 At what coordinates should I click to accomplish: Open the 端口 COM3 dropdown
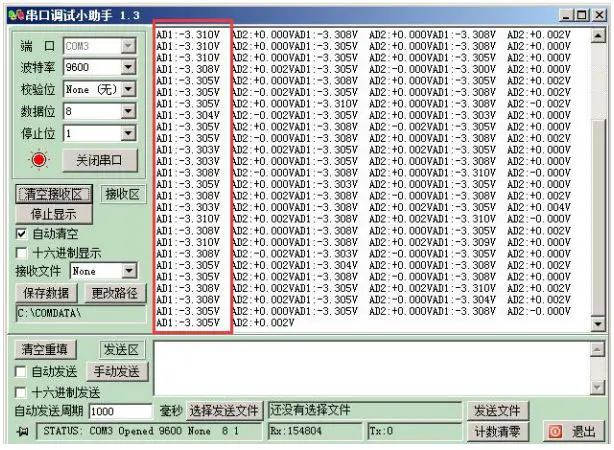pos(128,46)
